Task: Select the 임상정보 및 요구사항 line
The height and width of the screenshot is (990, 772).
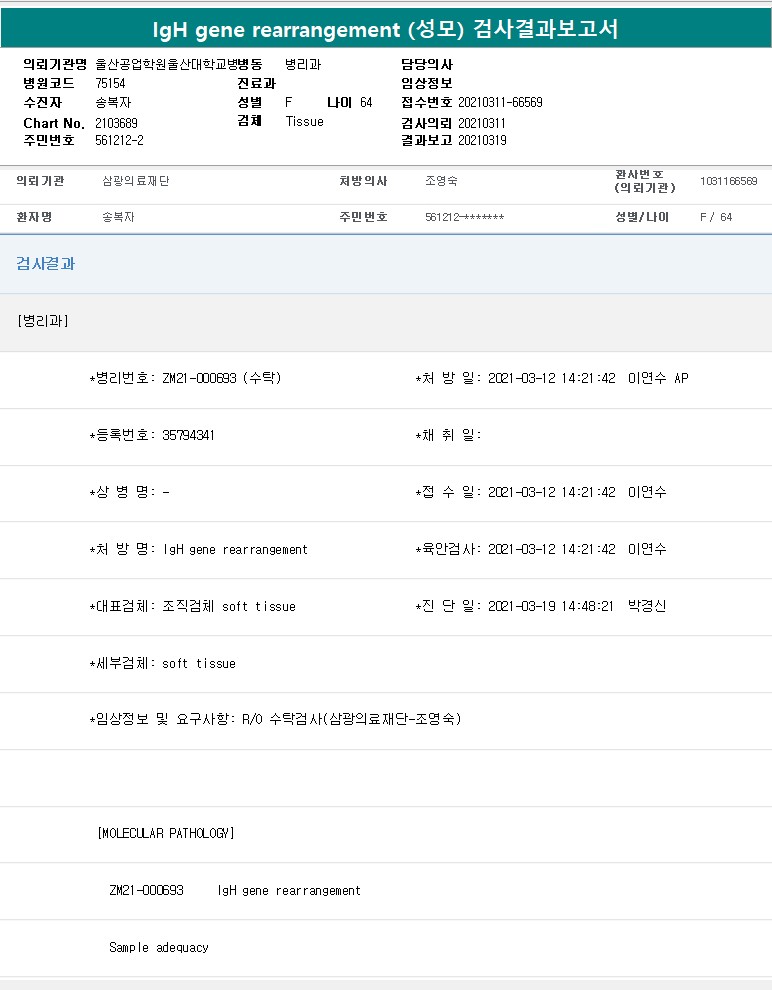Action: pos(275,719)
